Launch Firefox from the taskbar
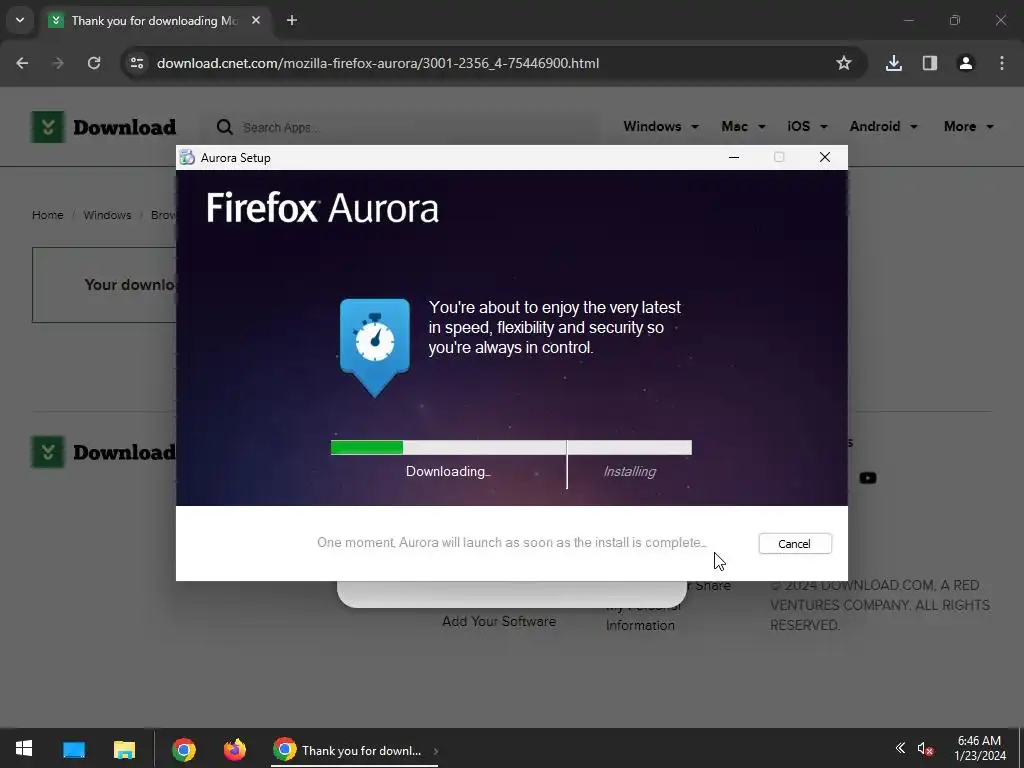 pos(235,750)
